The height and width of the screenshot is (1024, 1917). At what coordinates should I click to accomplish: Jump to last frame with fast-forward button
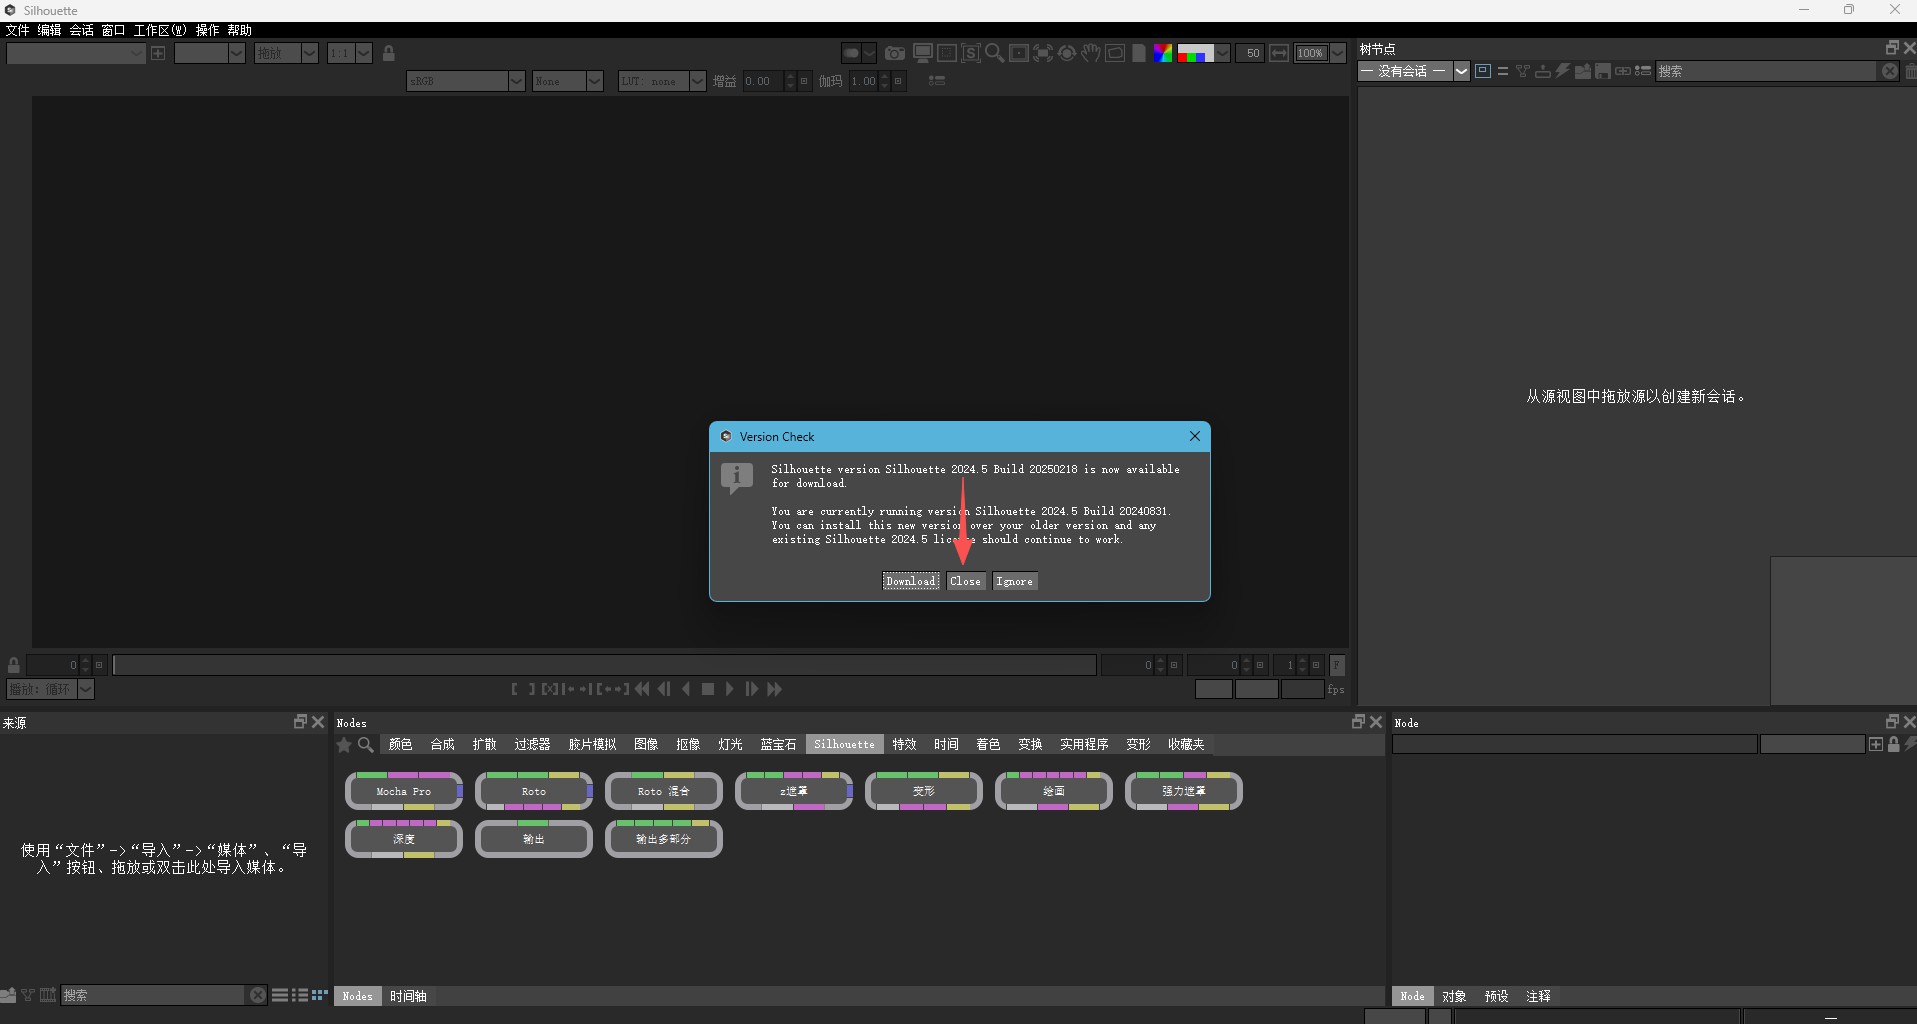coord(774,689)
